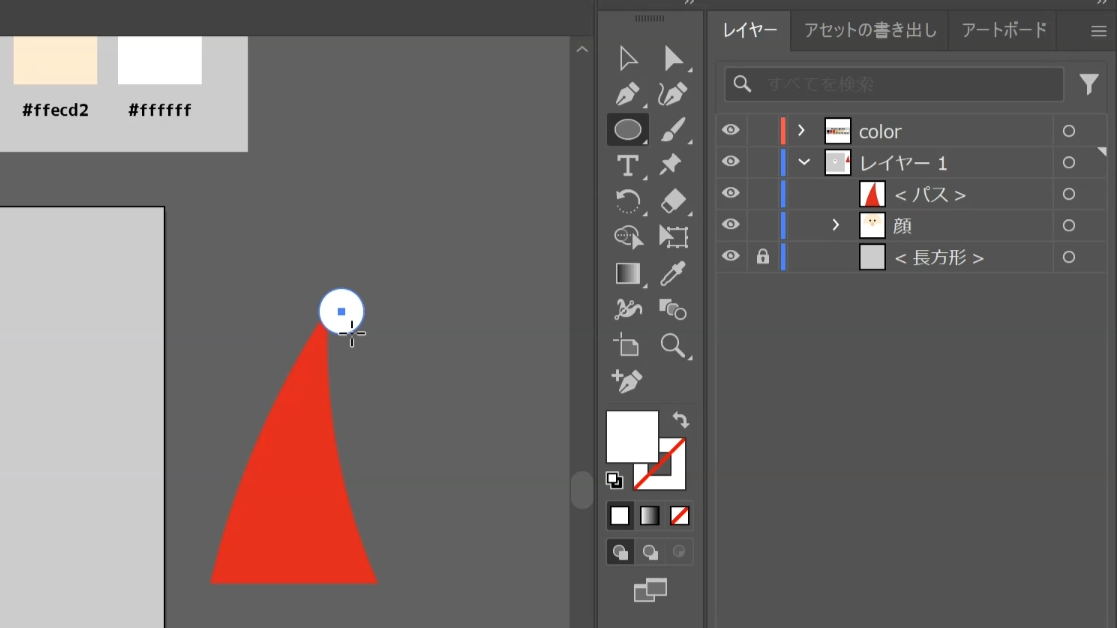Select the Gradient tool

pos(628,273)
